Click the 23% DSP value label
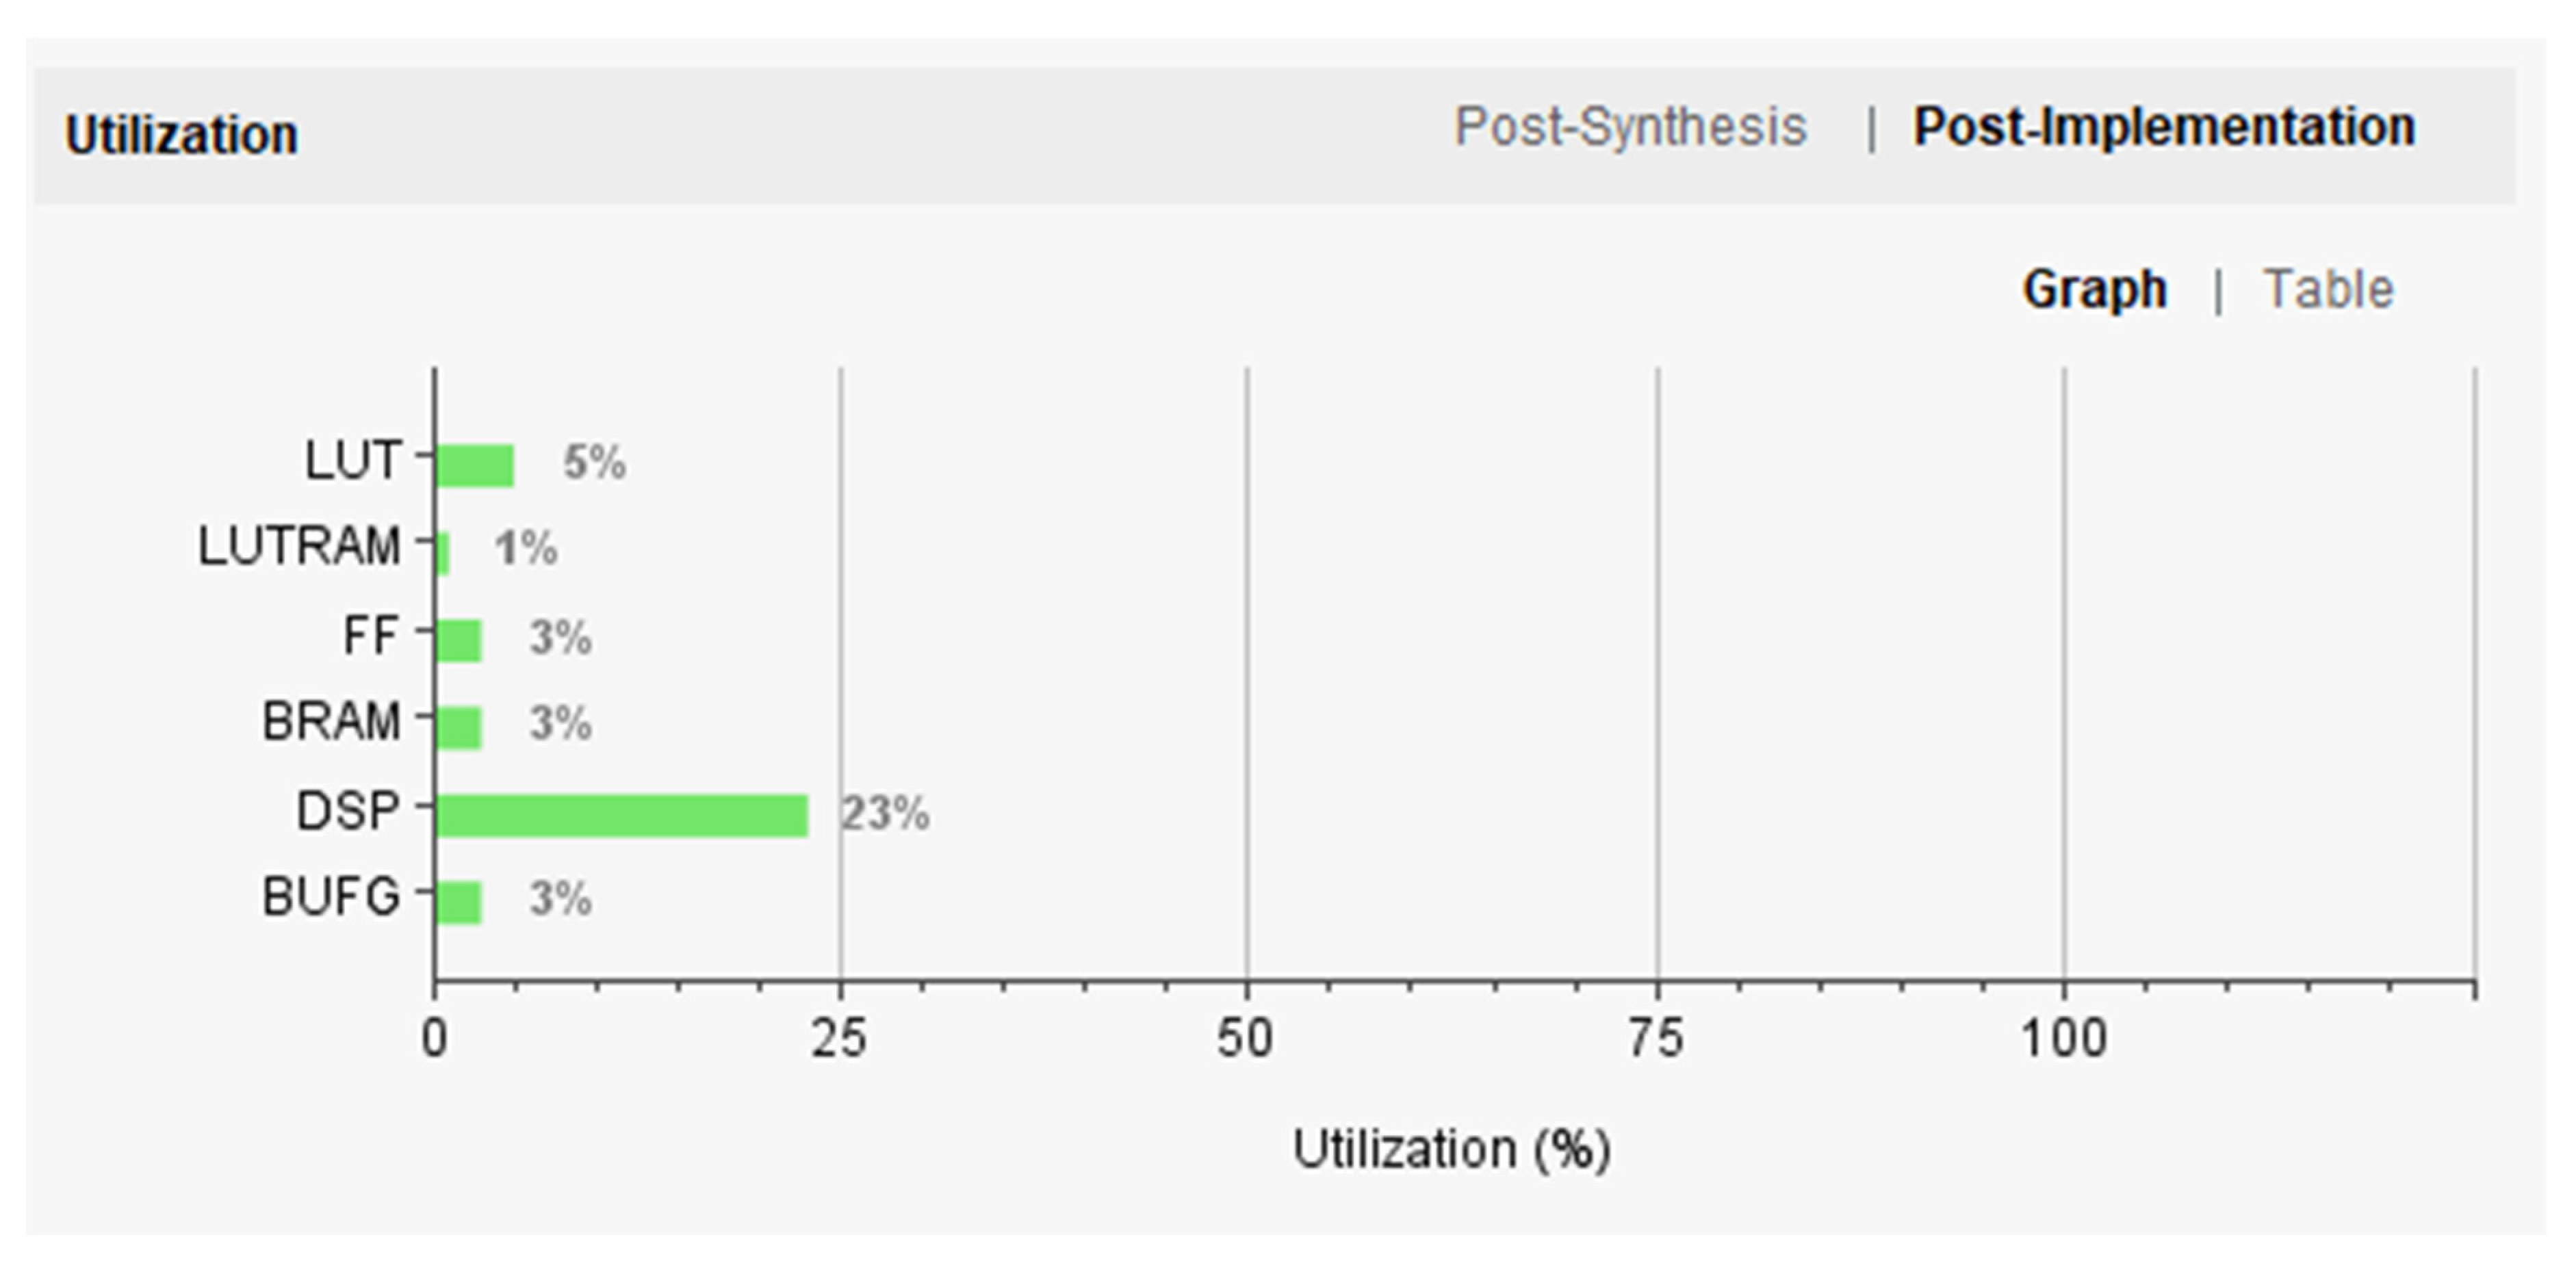This screenshot has width=2576, height=1272. pyautogui.click(x=885, y=814)
